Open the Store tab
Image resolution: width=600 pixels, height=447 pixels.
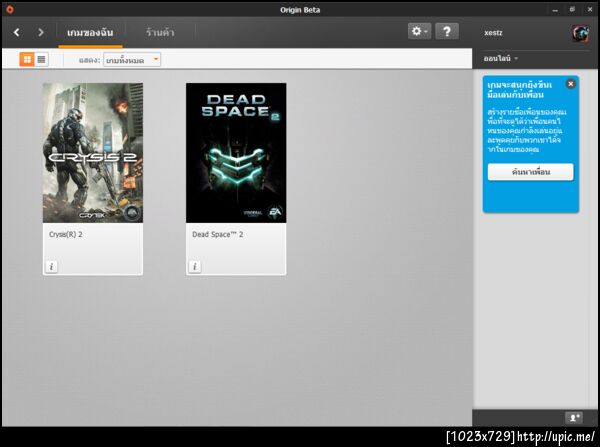[160, 33]
